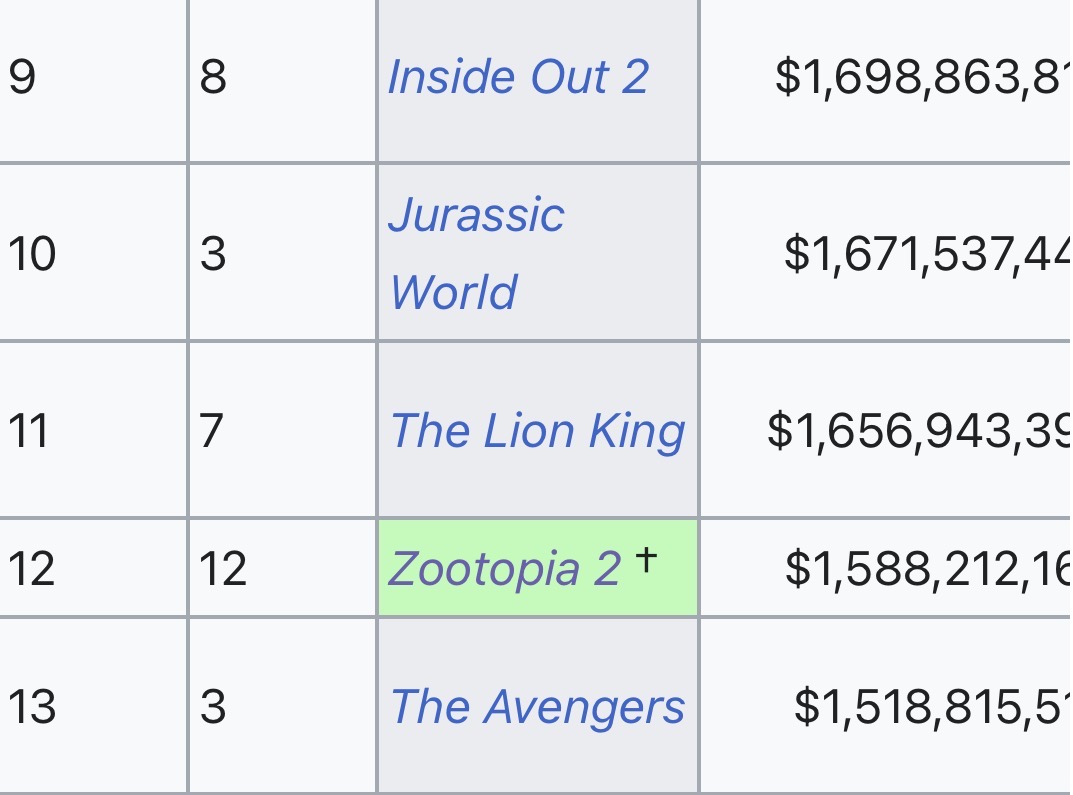Open the Zootopia 2 article link
The image size is (1073, 795).
[504, 569]
